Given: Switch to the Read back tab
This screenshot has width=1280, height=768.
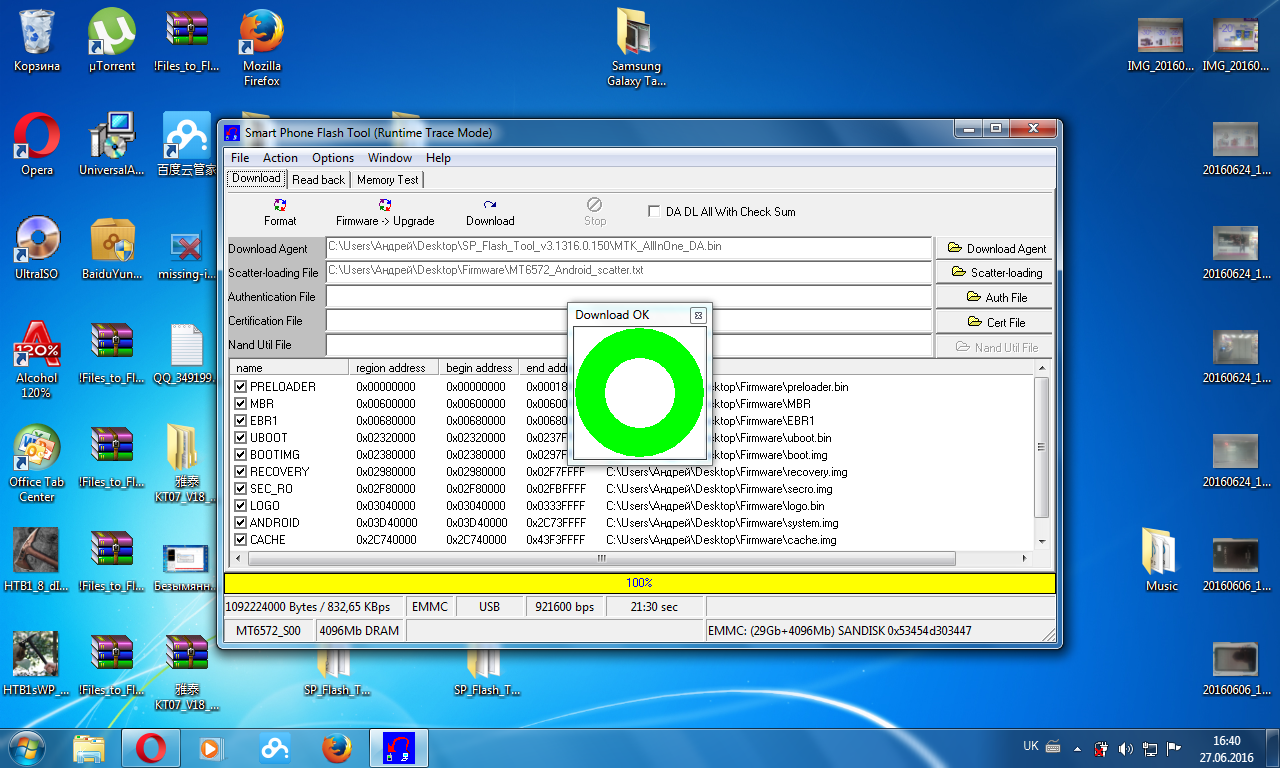Looking at the screenshot, I should tap(318, 180).
